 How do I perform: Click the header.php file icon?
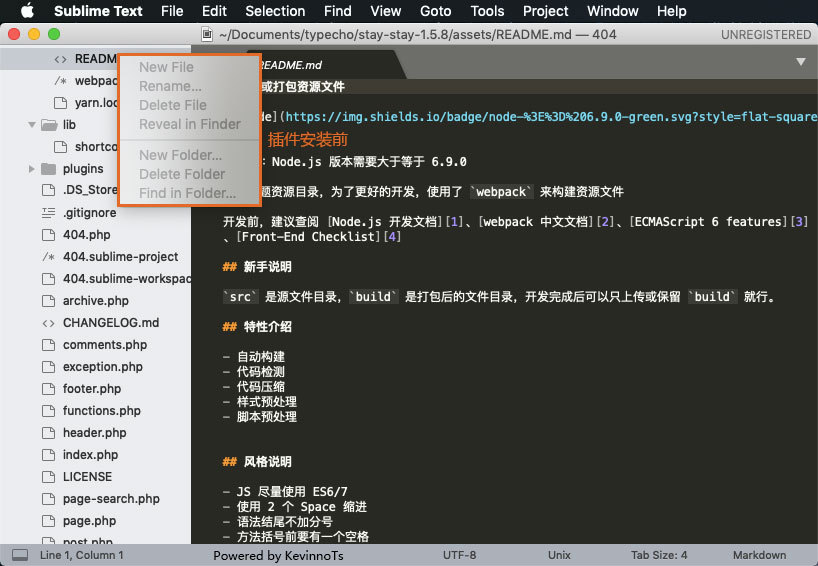(49, 432)
